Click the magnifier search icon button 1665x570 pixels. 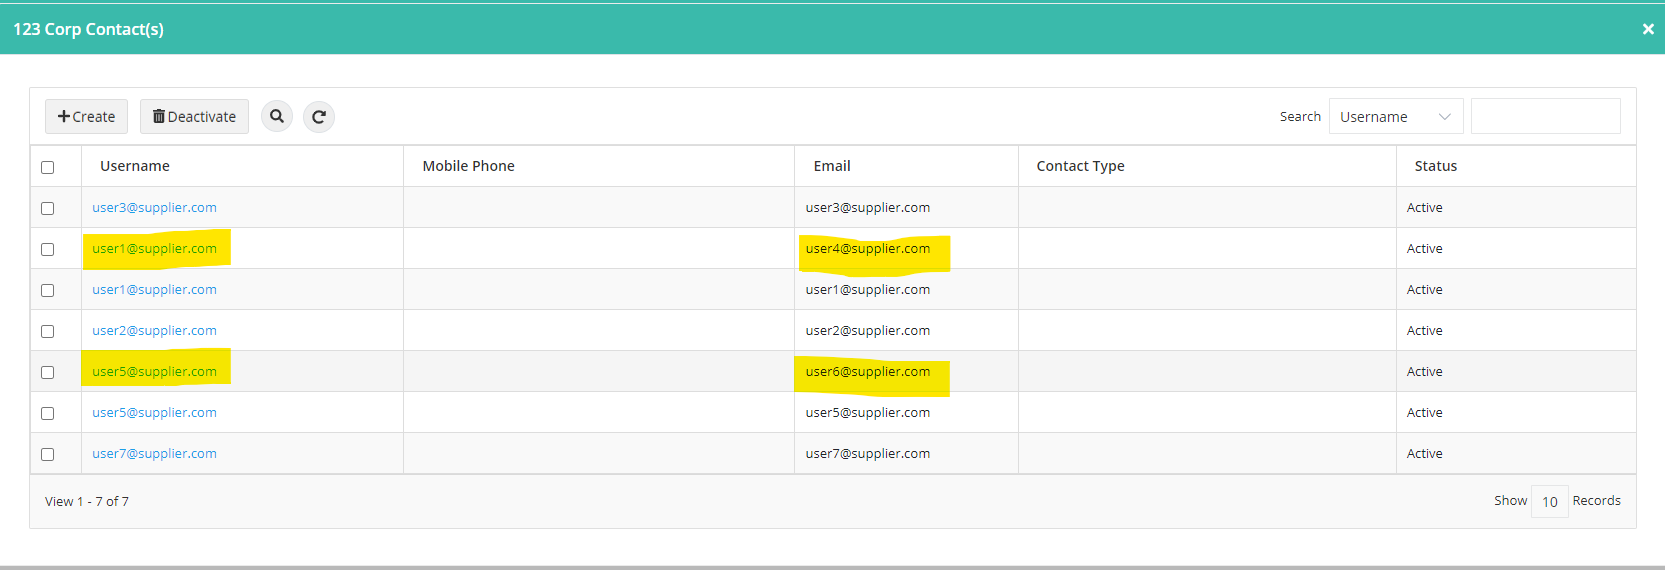277,116
